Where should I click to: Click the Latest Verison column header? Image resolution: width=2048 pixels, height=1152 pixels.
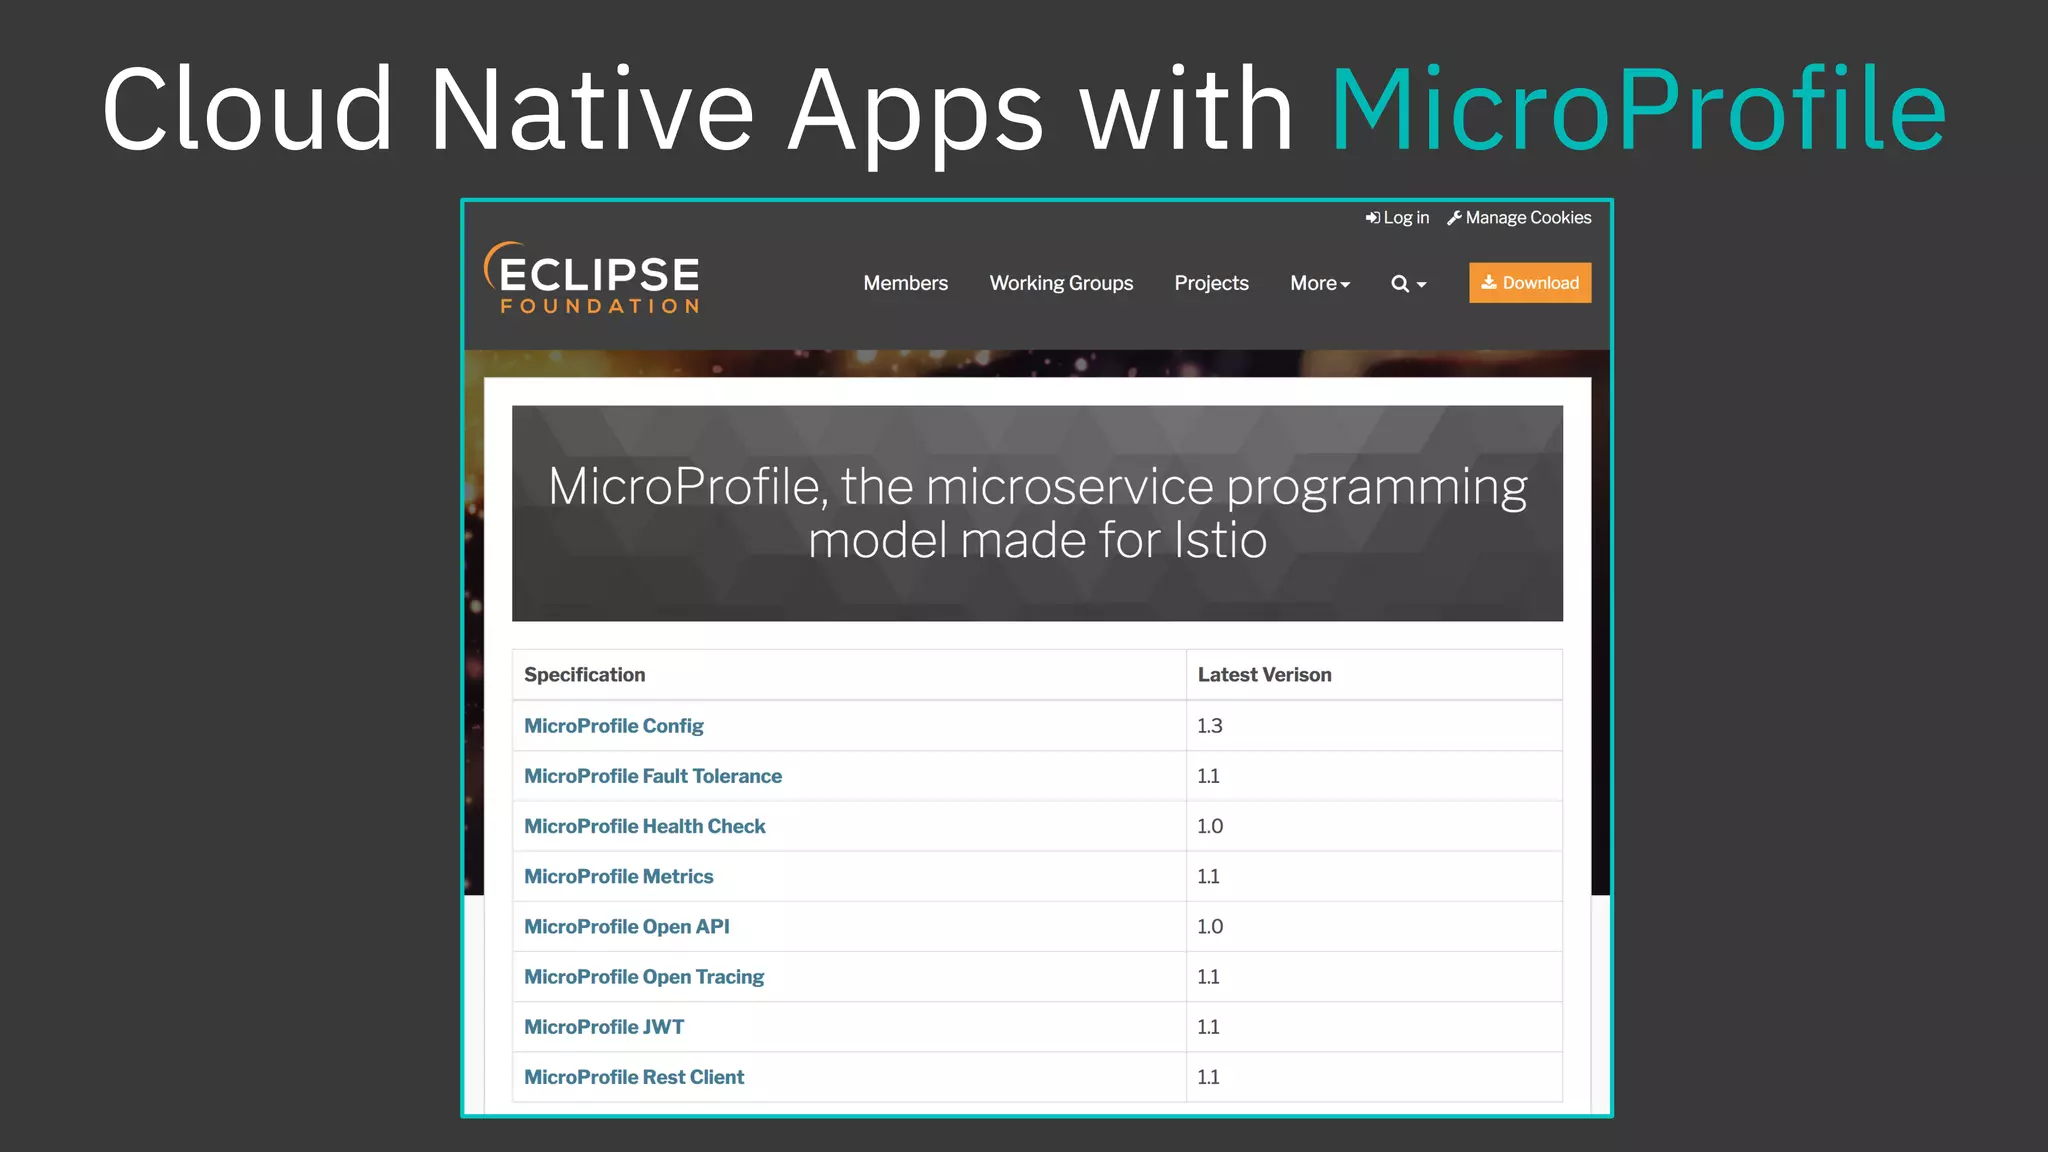pos(1264,675)
